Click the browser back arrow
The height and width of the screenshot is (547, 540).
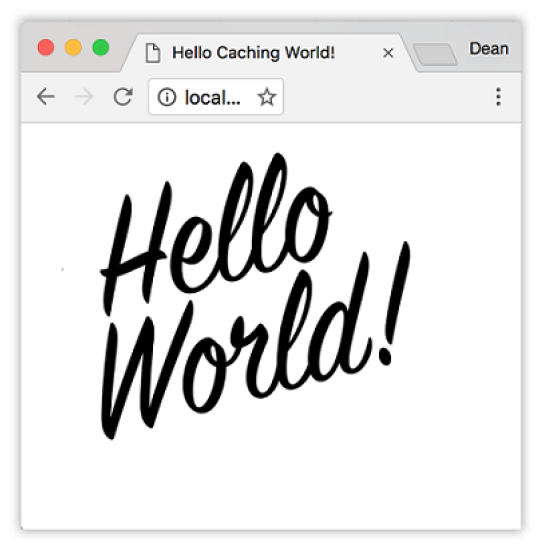tap(46, 97)
